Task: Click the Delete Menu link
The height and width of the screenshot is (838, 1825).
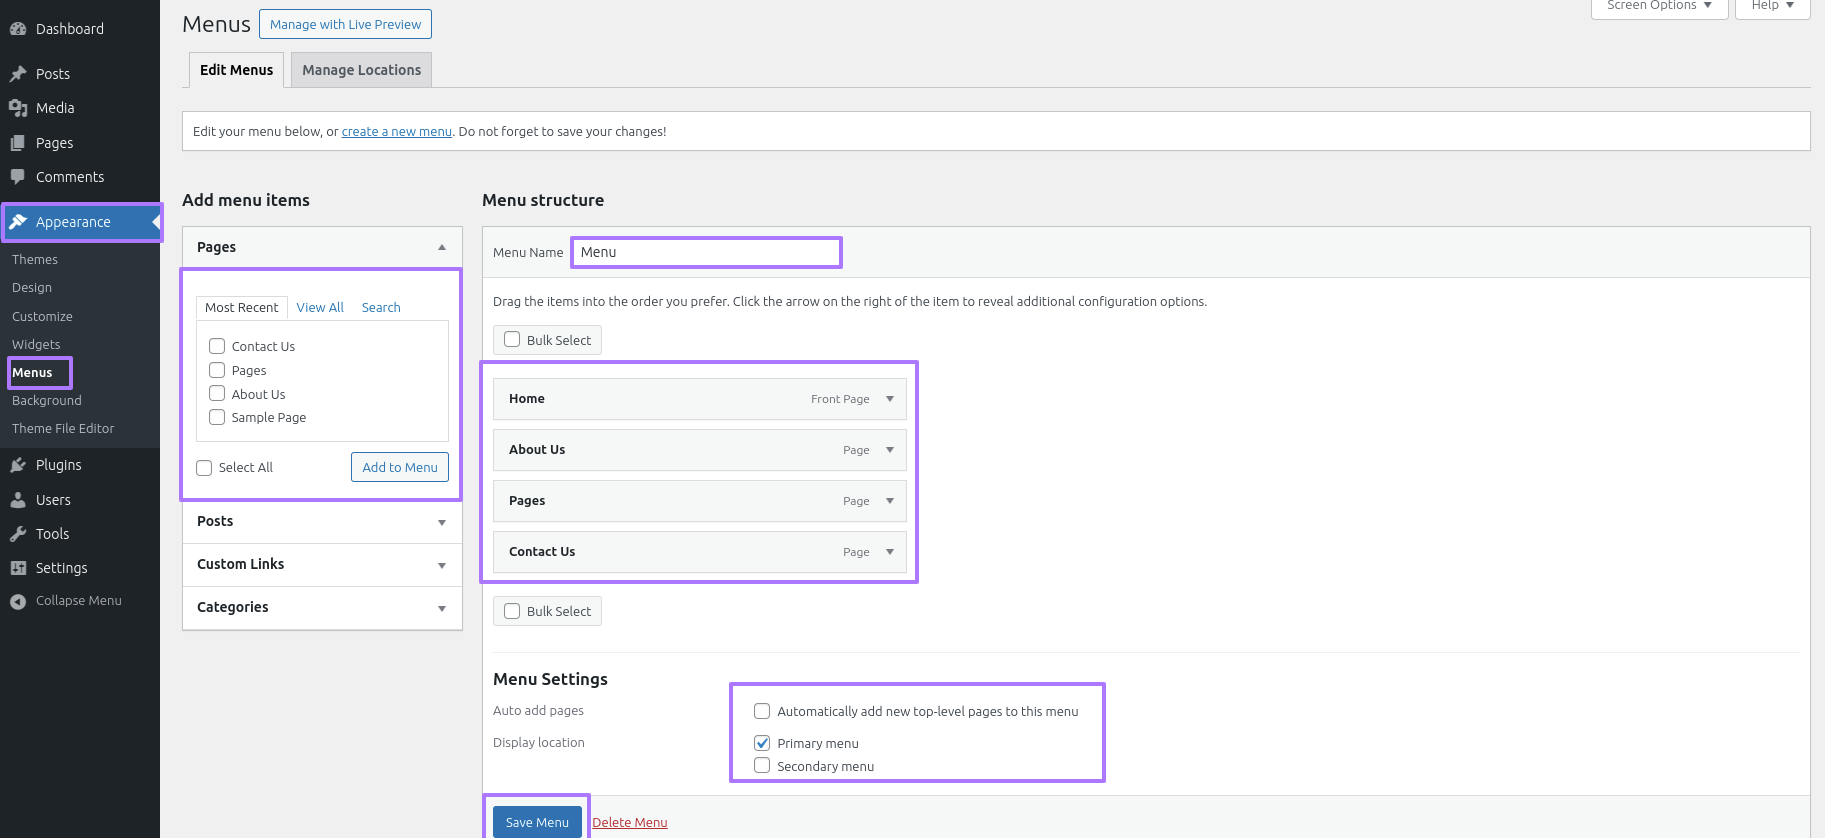Action: (630, 823)
